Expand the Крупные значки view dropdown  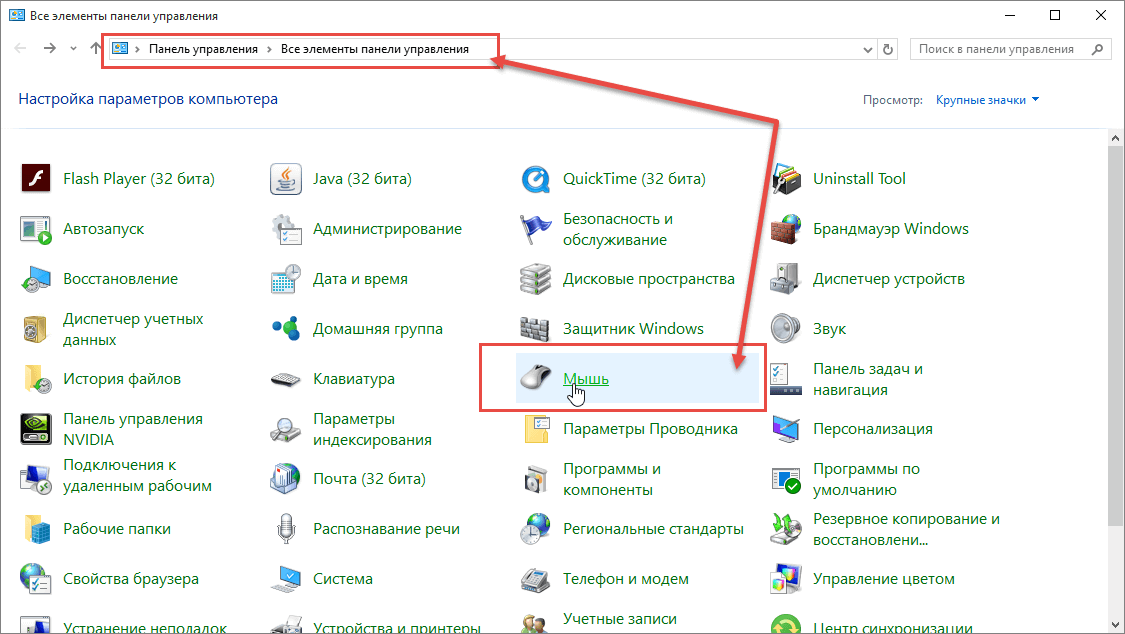point(987,100)
